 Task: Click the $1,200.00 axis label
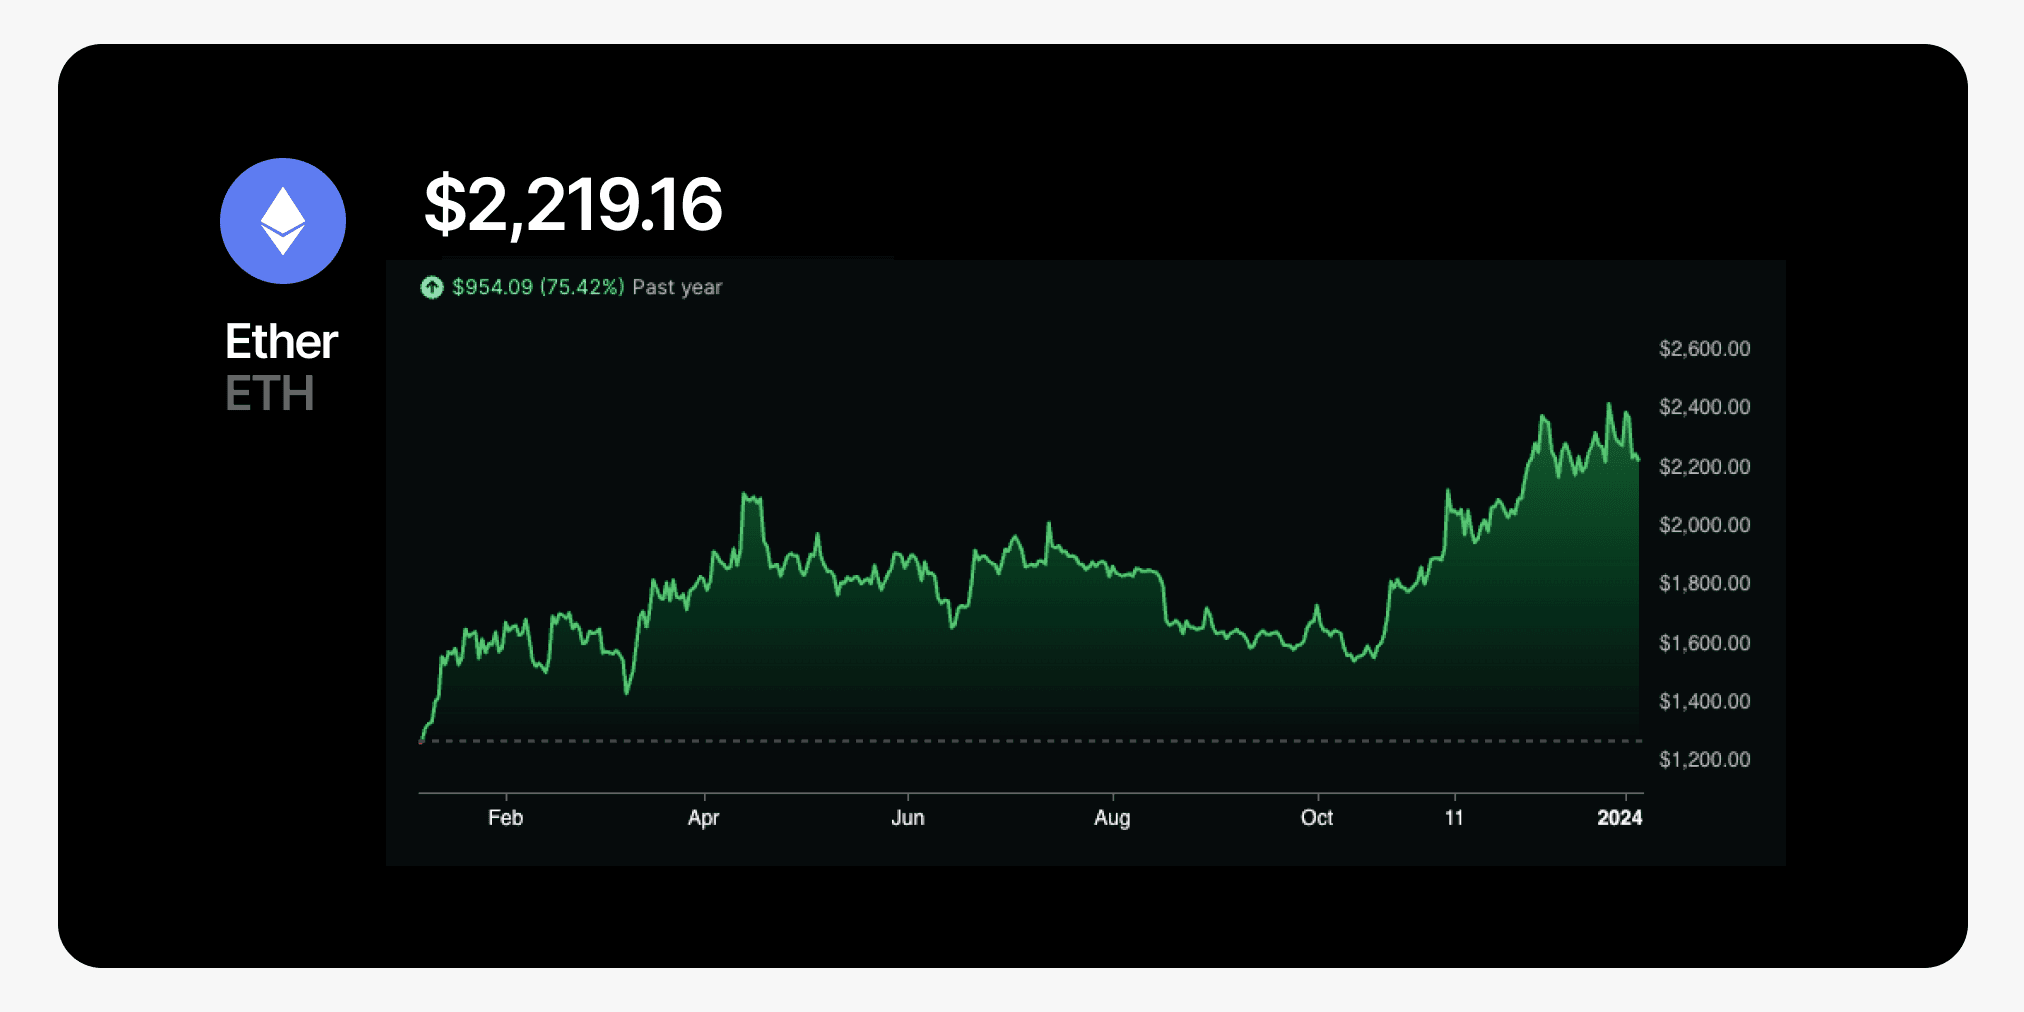click(x=1705, y=760)
